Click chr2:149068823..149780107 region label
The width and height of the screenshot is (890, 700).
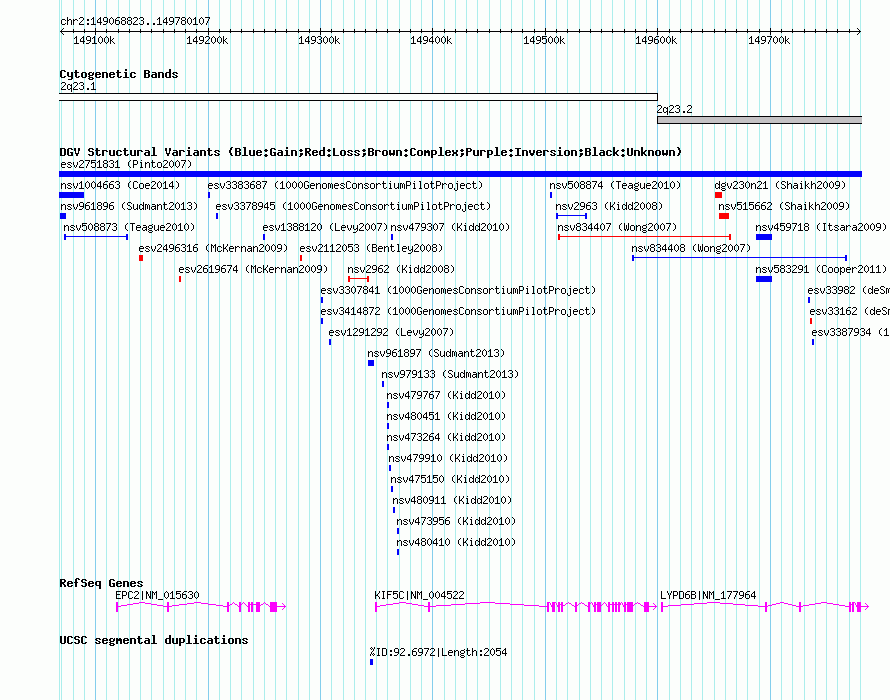(x=135, y=21)
